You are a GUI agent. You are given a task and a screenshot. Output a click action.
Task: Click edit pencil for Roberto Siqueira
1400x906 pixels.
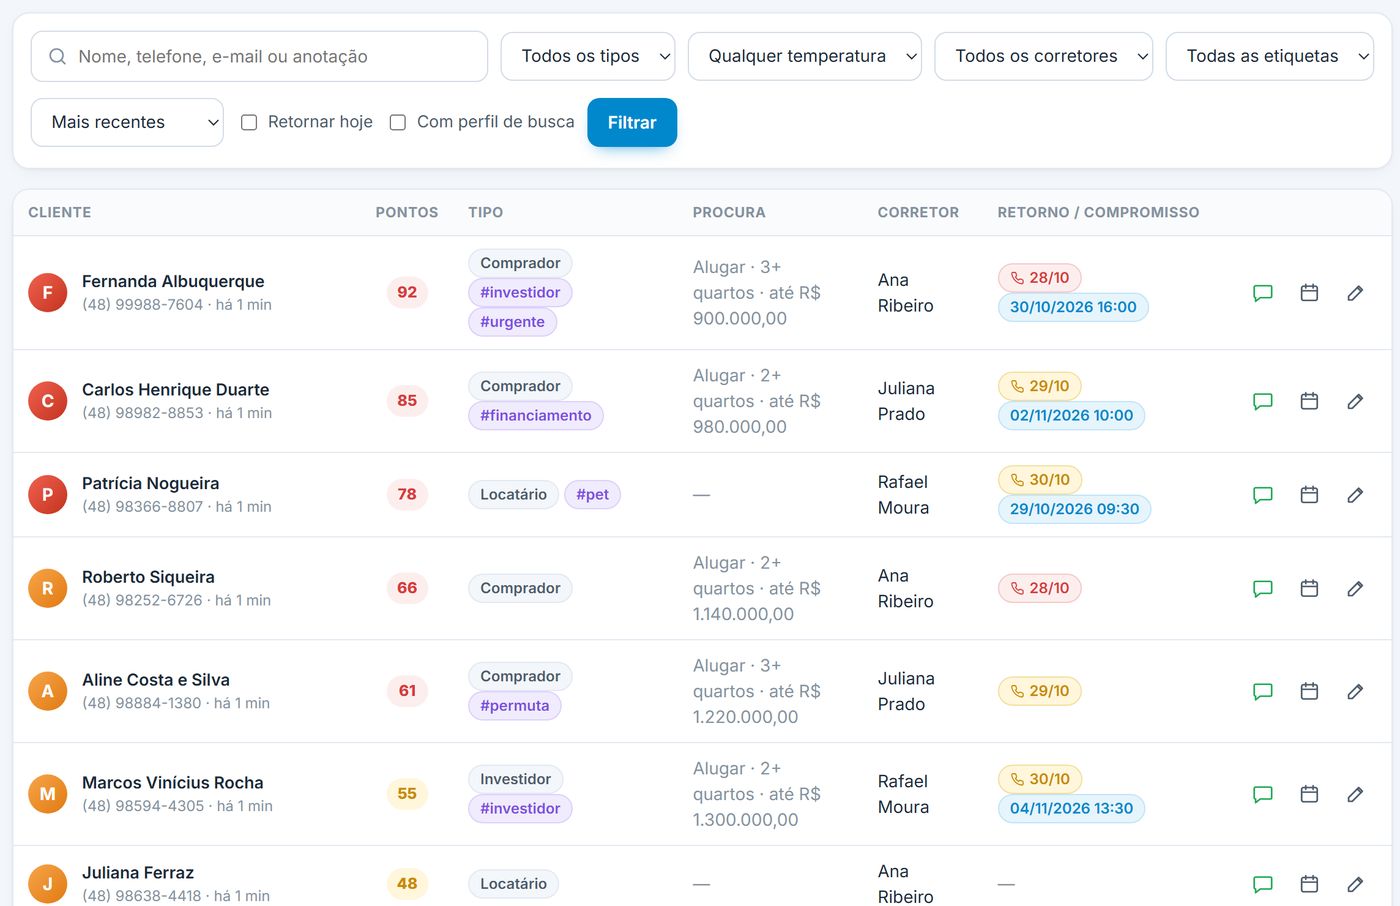[x=1355, y=589]
